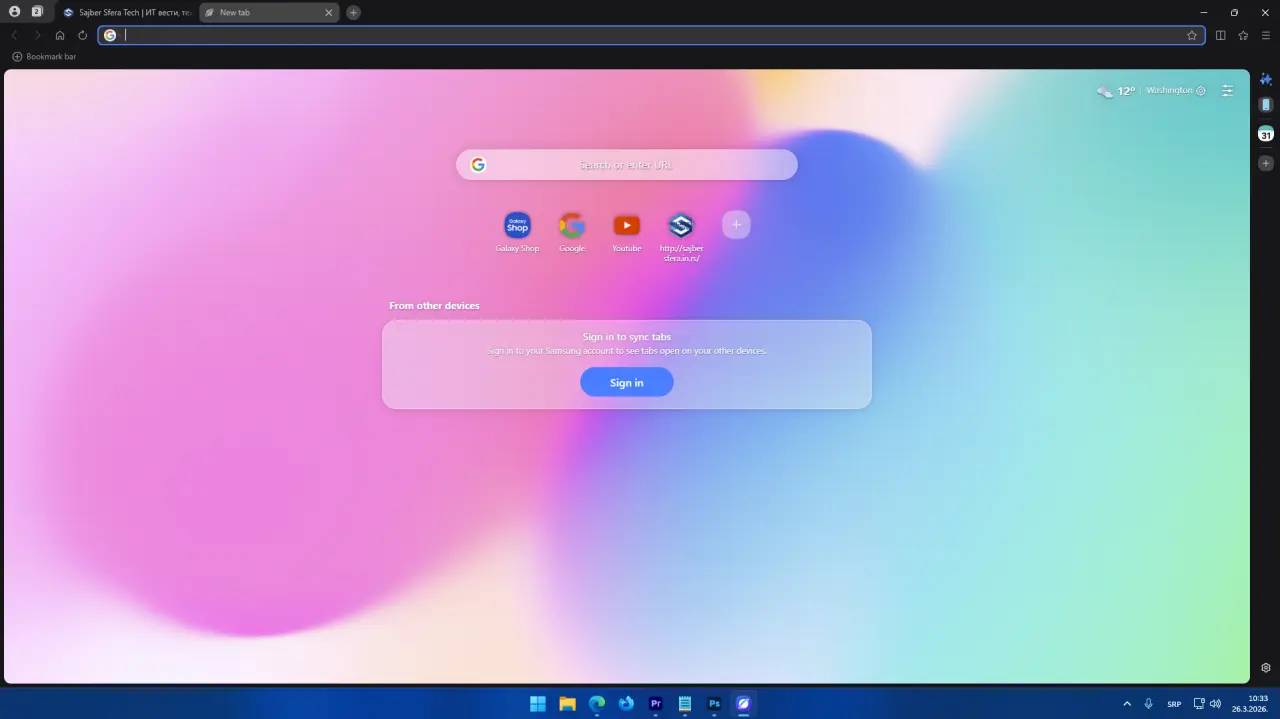Click the Search or enter URL box
The image size is (1280, 719).
coord(626,165)
